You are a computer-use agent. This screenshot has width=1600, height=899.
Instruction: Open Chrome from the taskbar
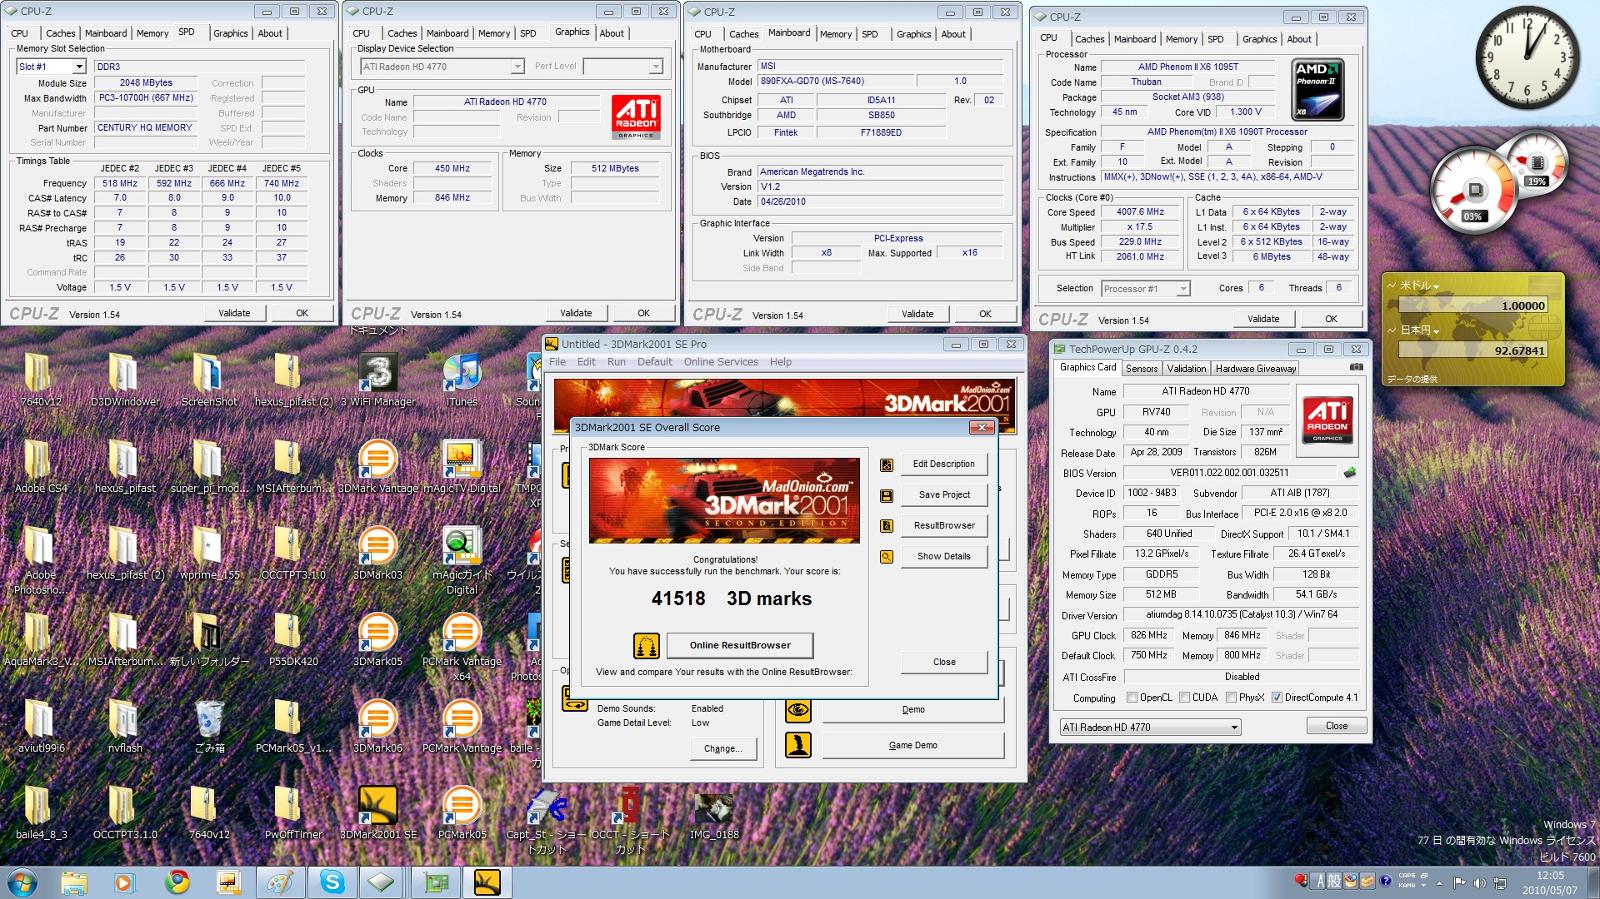coord(178,882)
